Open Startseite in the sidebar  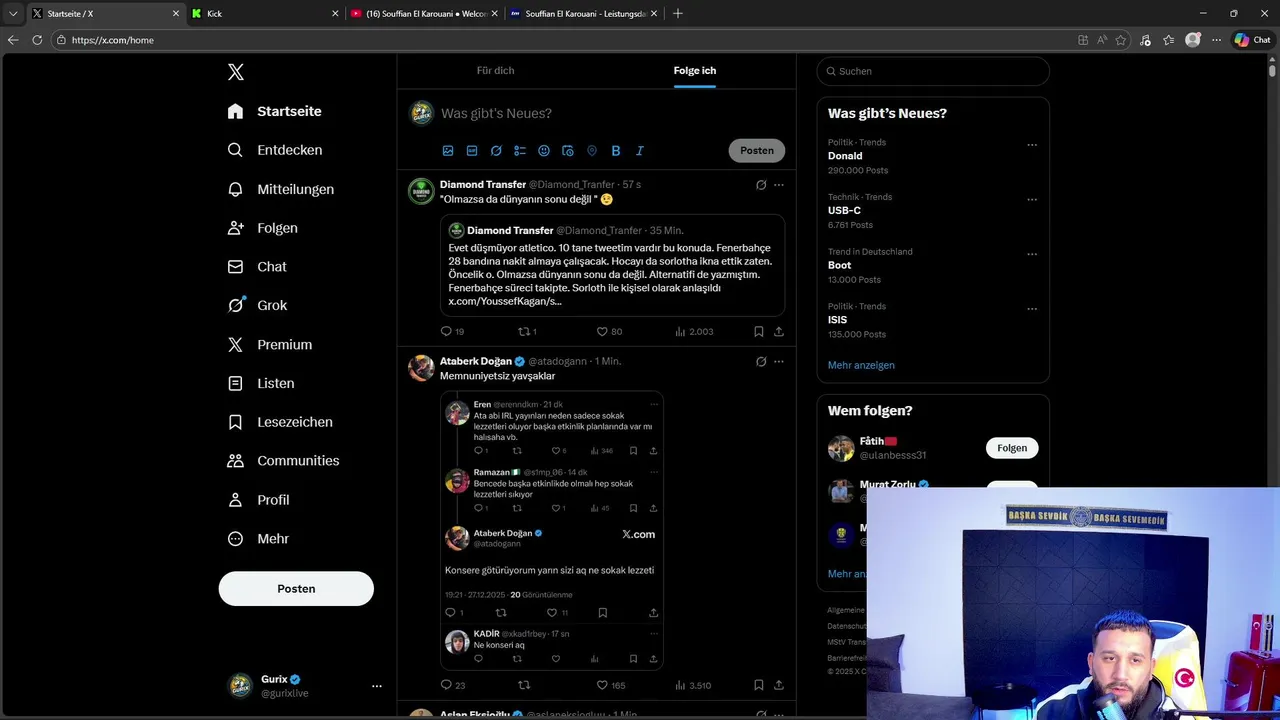pos(274,111)
